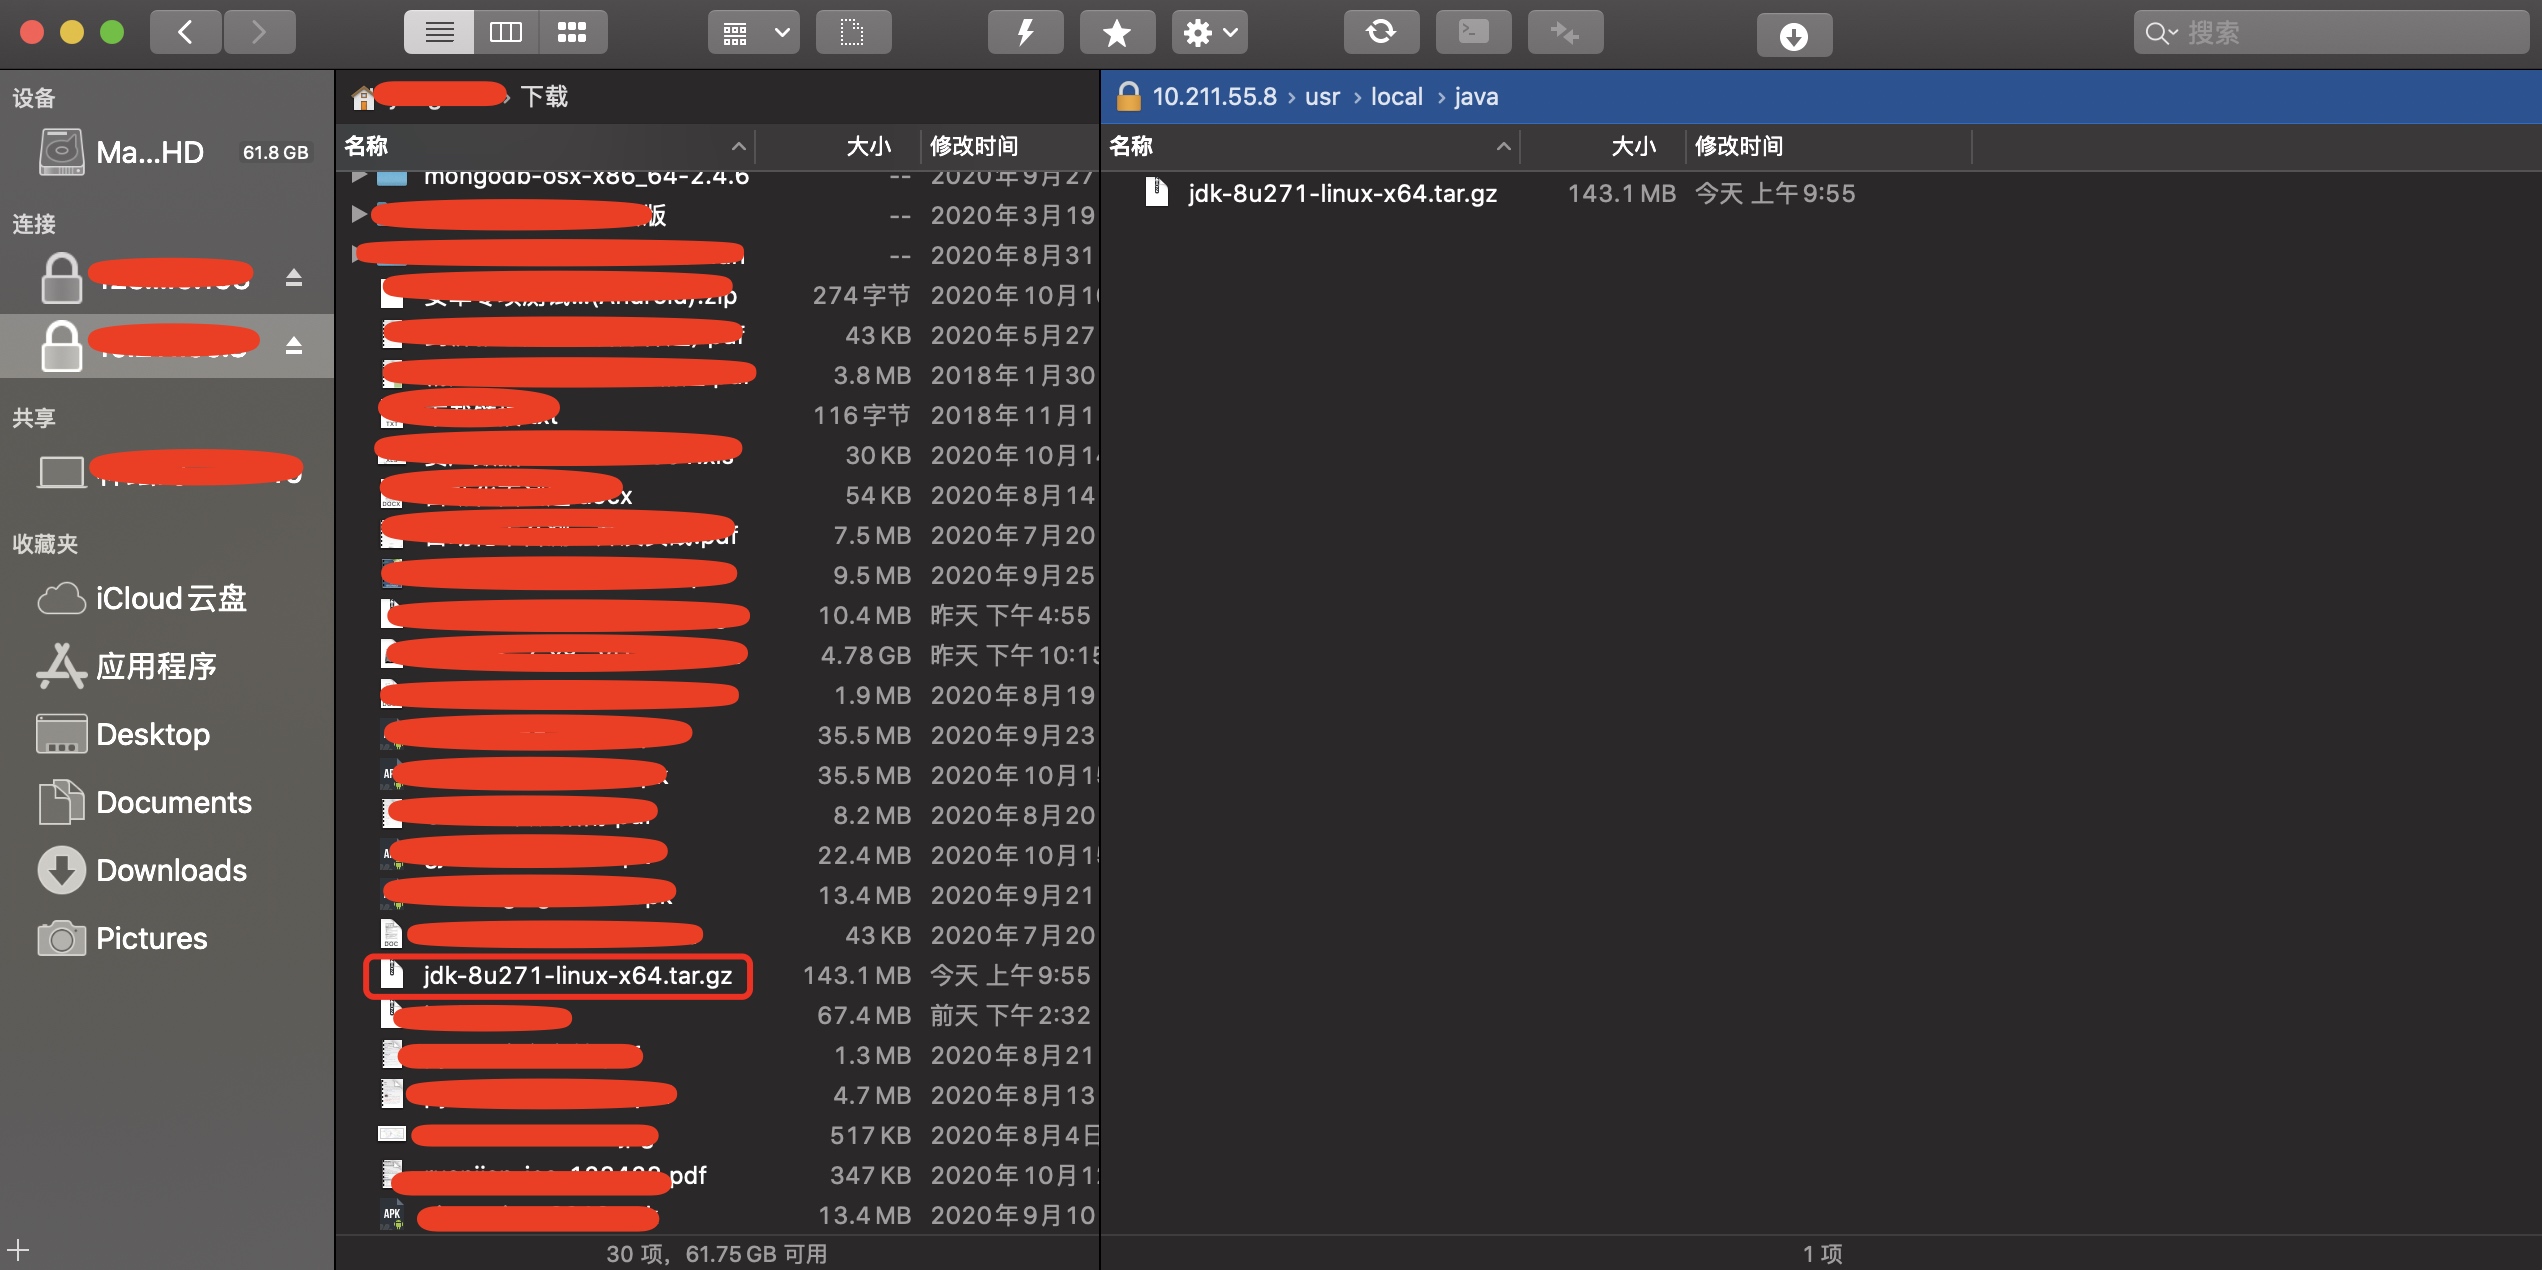The width and height of the screenshot is (2542, 1270).
Task: Open the arrange-by grid dropdown
Action: point(754,33)
